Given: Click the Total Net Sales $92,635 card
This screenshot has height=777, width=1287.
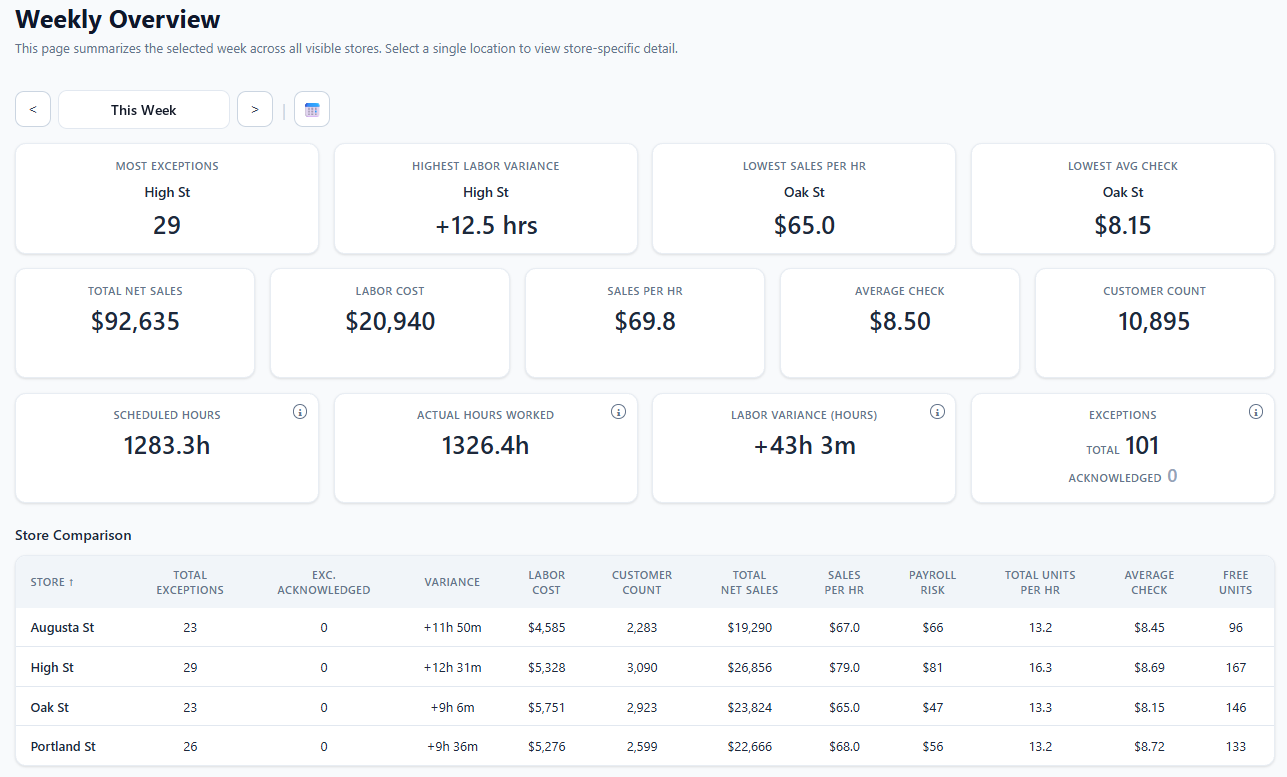Looking at the screenshot, I should 135,323.
